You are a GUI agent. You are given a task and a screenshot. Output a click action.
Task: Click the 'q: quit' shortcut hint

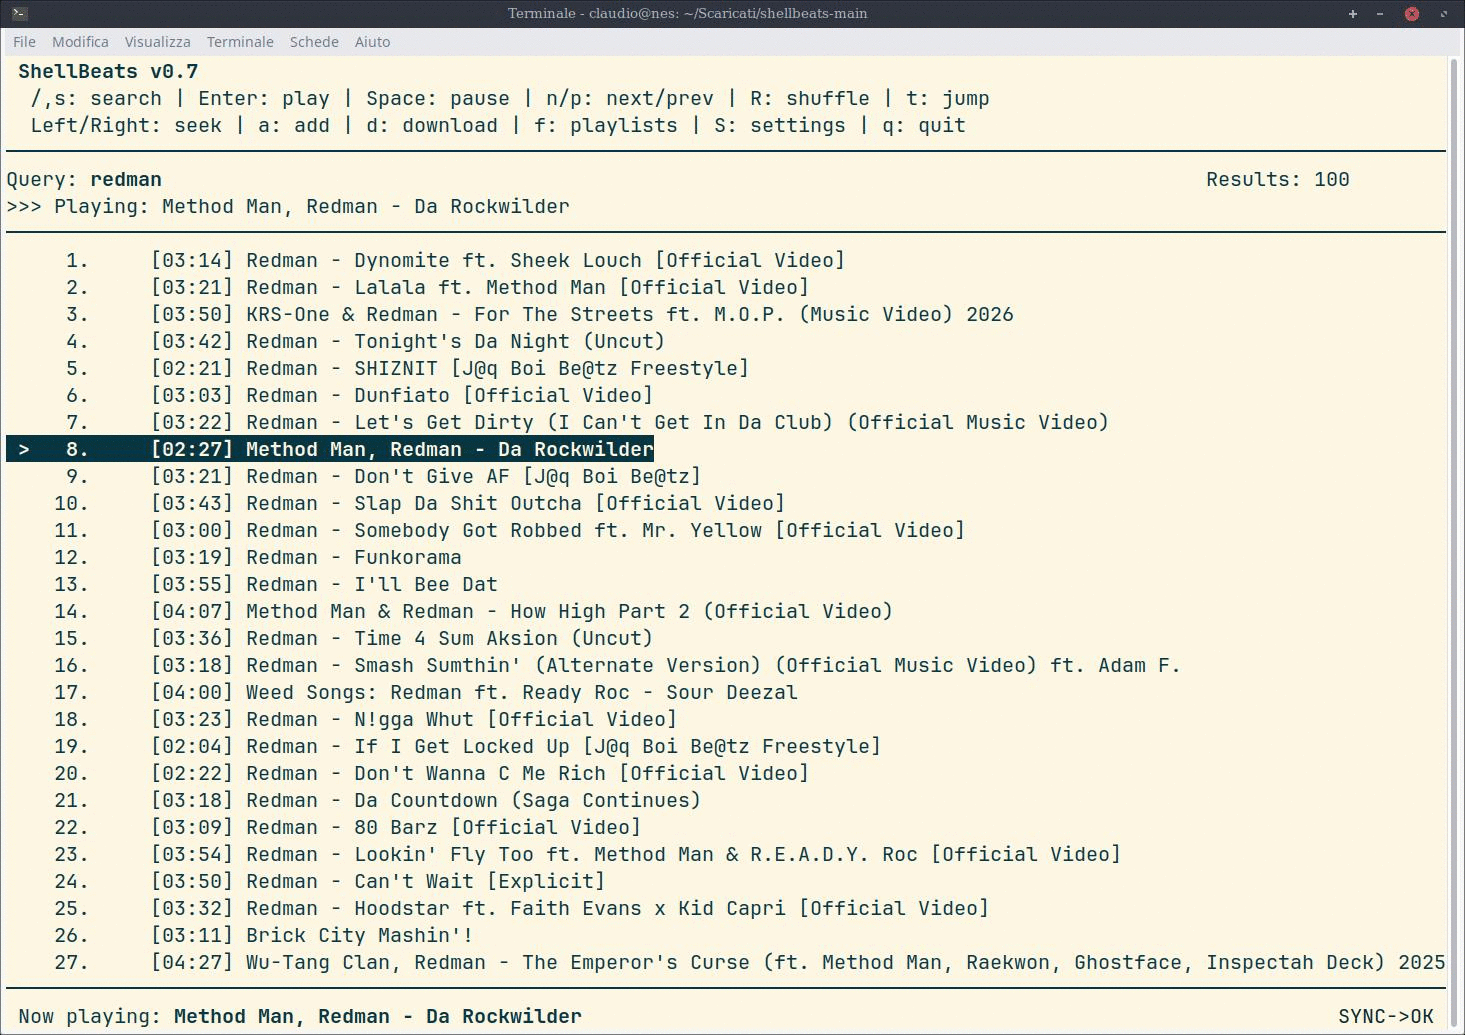[924, 125]
